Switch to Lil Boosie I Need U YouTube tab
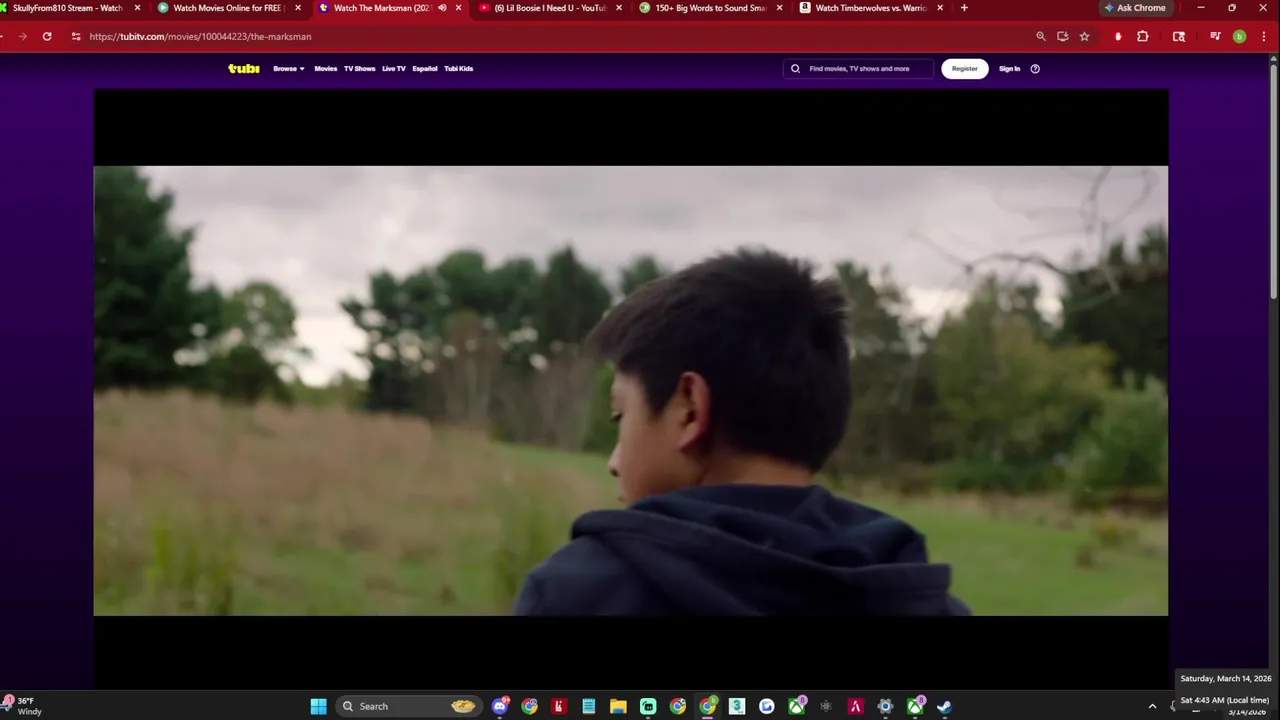Image resolution: width=1280 pixels, height=720 pixels. (x=550, y=8)
